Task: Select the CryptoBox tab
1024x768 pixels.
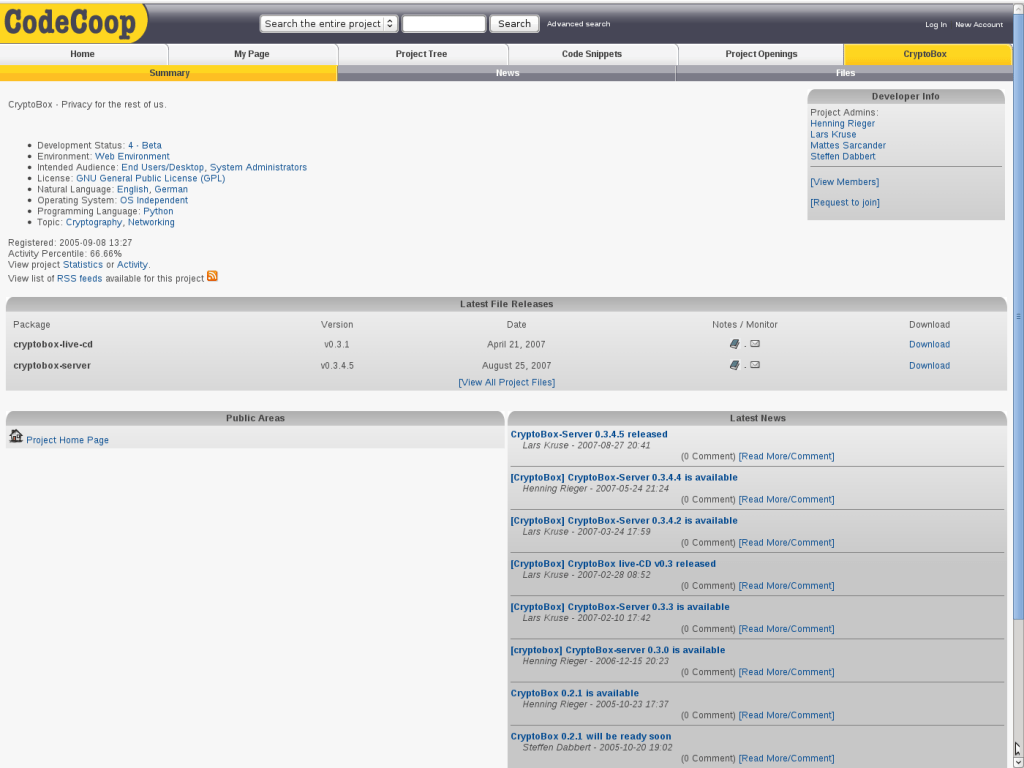Action: pyautogui.click(x=925, y=54)
